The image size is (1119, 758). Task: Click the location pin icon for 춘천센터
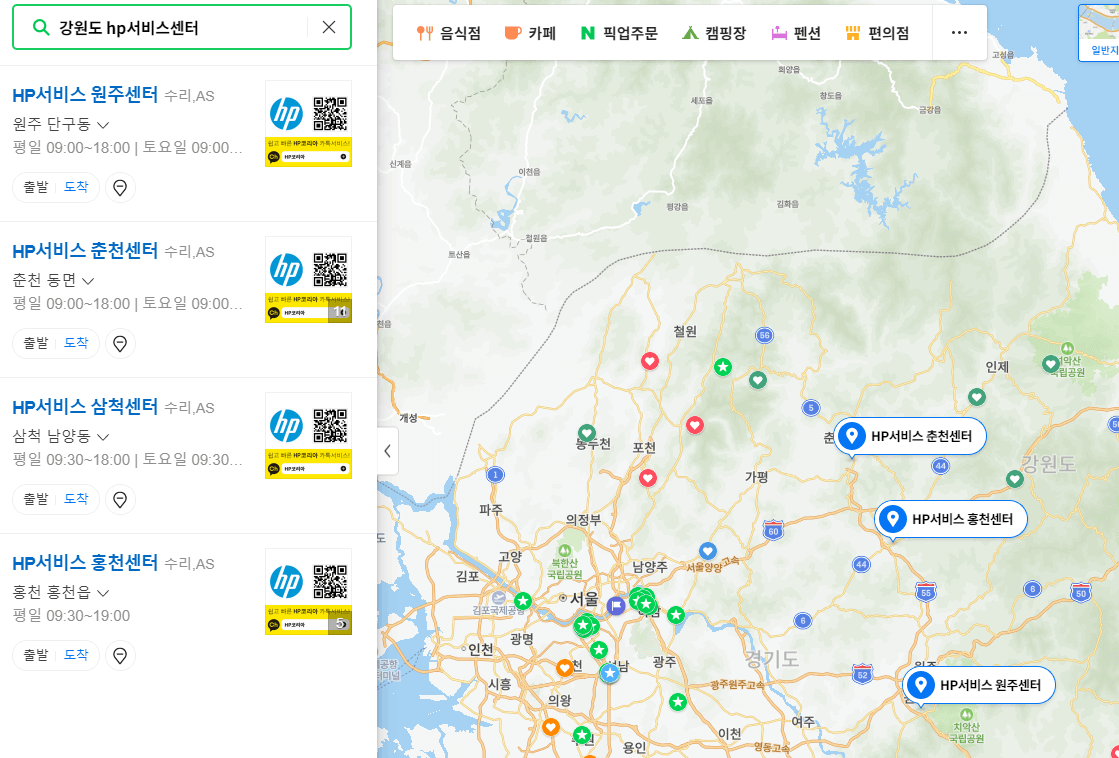pos(120,344)
